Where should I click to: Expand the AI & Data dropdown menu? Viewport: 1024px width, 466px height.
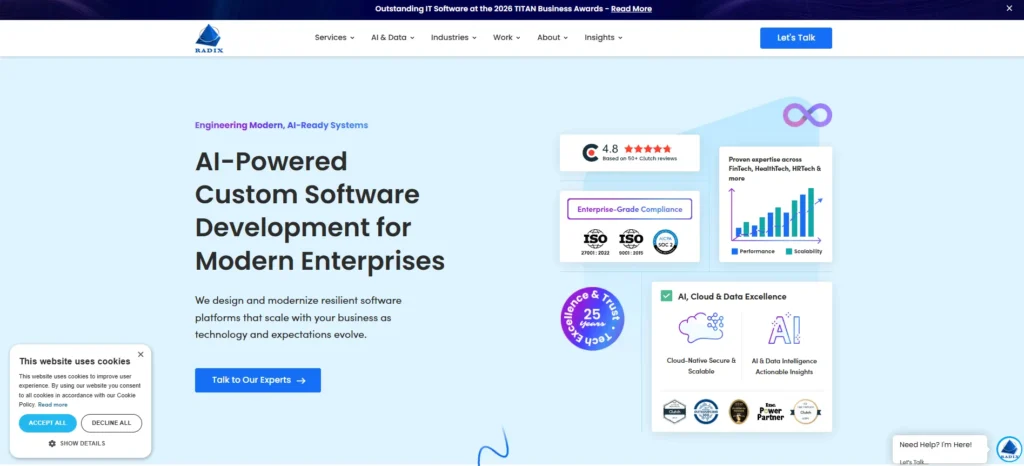(x=392, y=38)
